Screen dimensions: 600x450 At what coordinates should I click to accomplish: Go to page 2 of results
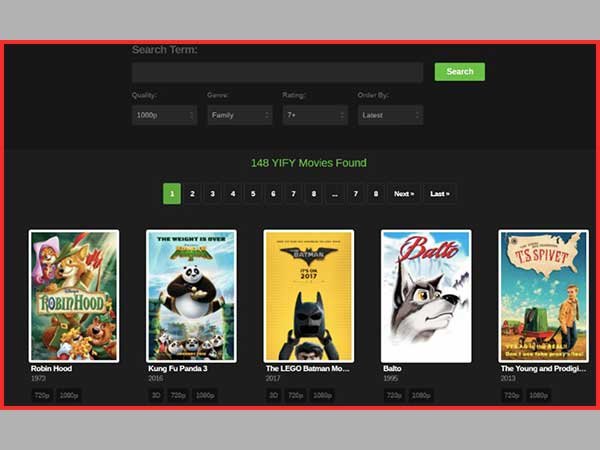pyautogui.click(x=192, y=194)
